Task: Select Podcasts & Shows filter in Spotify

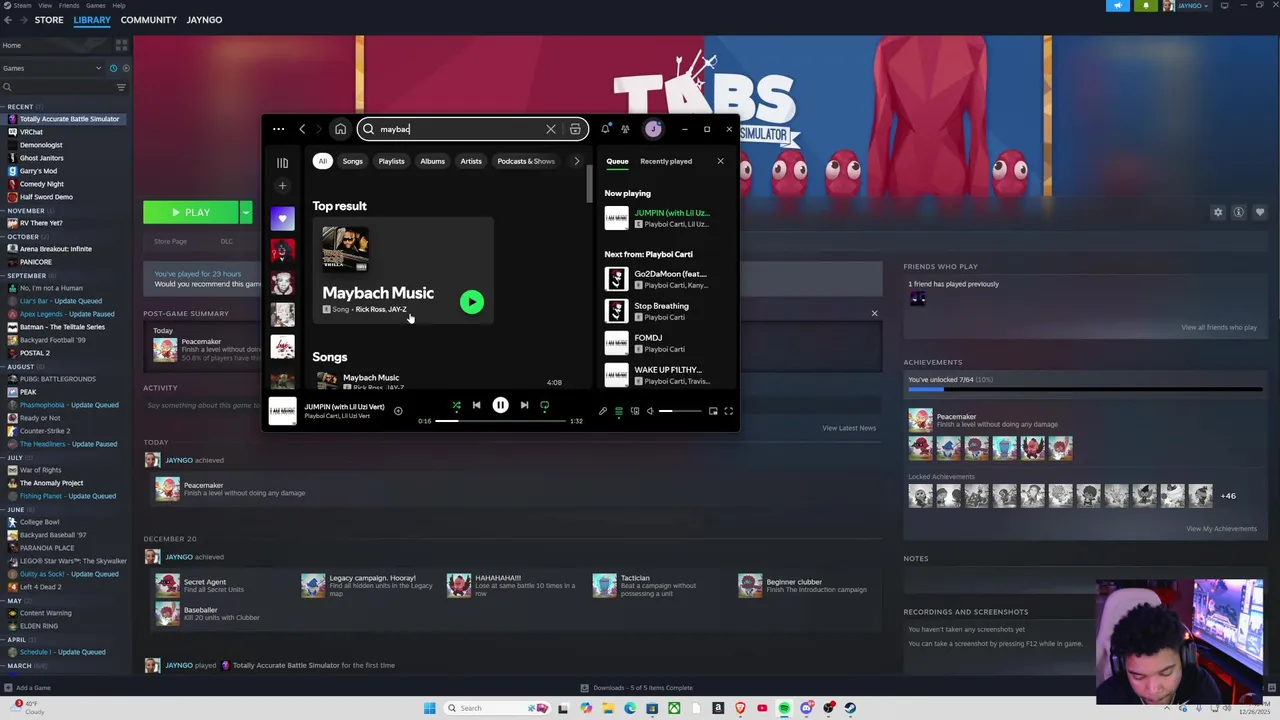Action: pyautogui.click(x=526, y=161)
